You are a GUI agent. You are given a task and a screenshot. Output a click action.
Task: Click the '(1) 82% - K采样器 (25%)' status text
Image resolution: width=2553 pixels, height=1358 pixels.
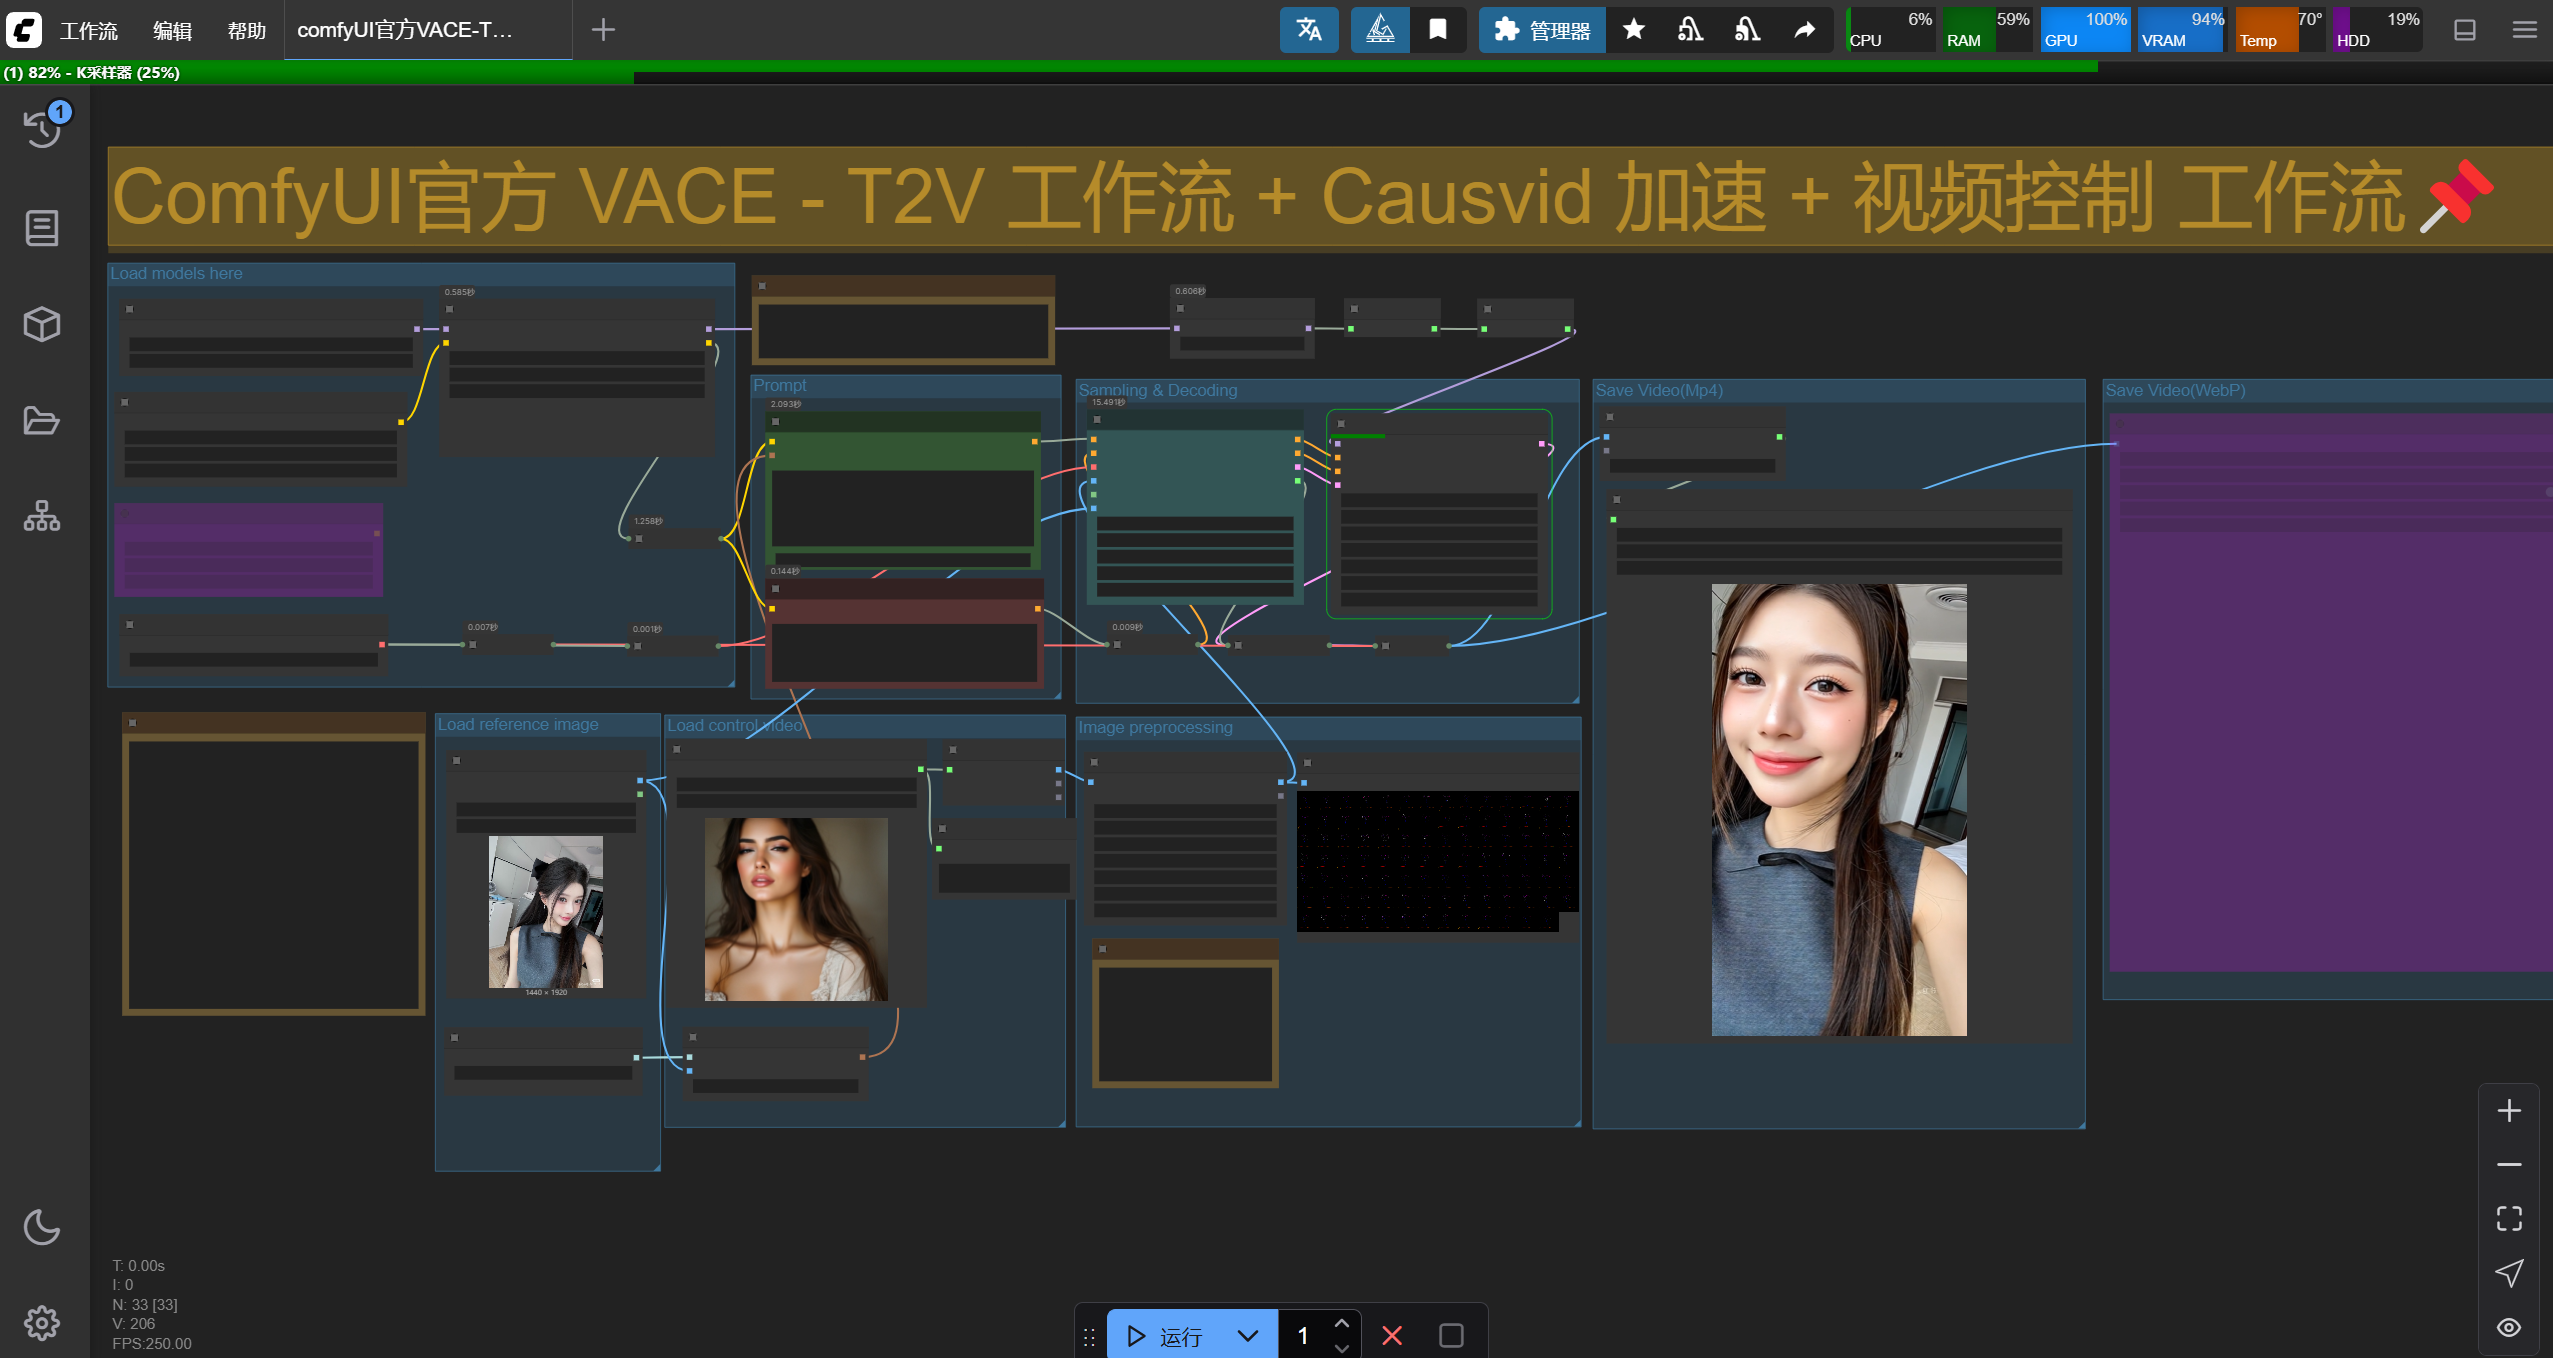click(x=92, y=72)
